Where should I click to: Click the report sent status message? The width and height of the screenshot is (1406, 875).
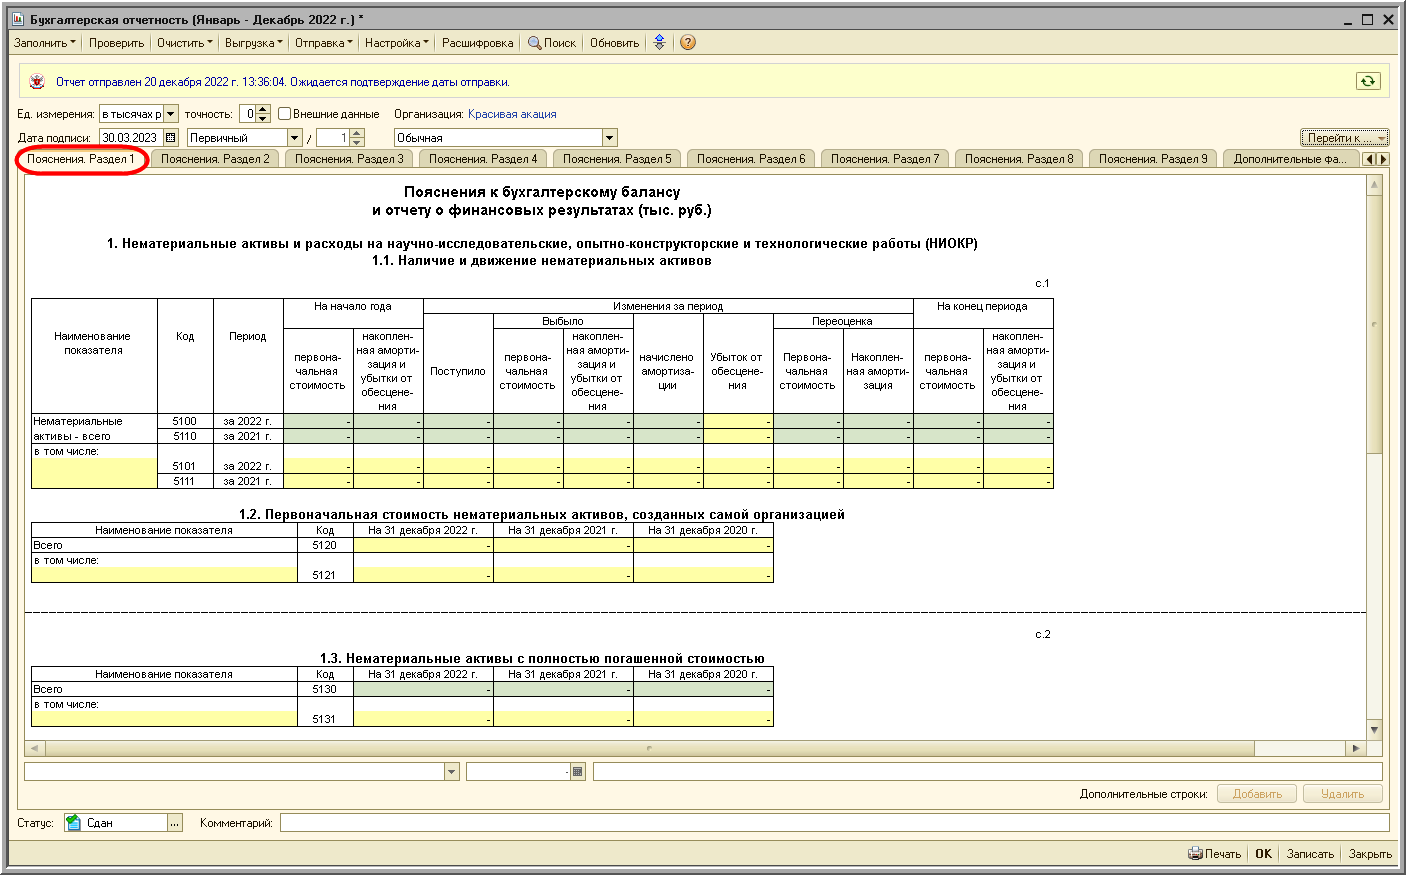(283, 82)
